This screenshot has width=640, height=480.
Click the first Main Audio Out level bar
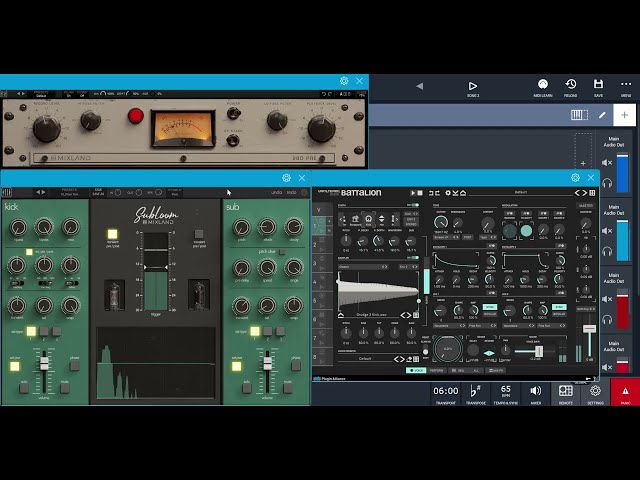622,173
